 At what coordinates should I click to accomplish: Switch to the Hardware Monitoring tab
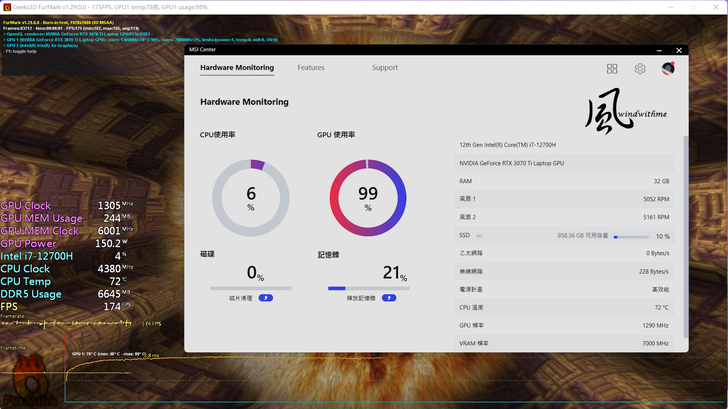click(237, 68)
